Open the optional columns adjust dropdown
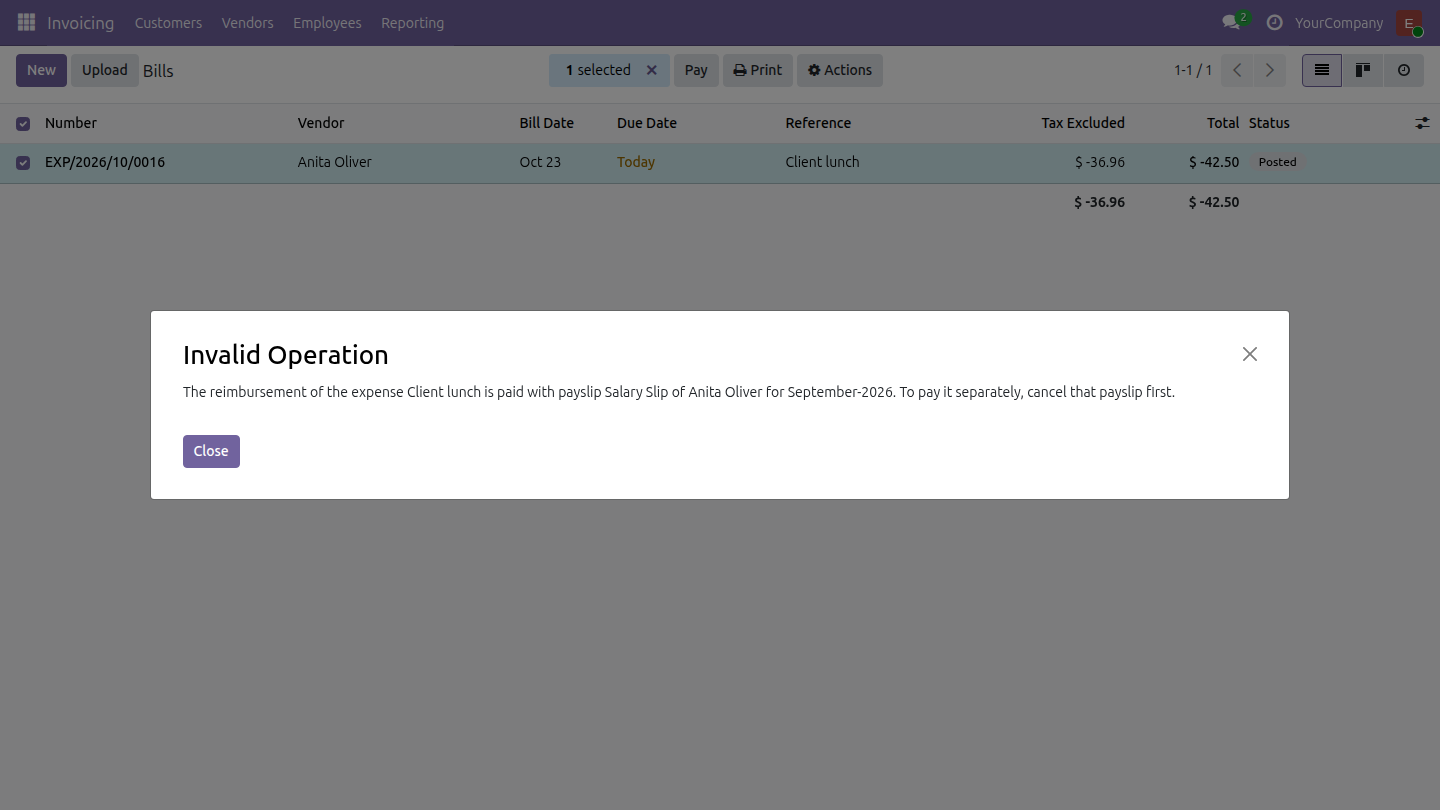This screenshot has height=810, width=1440. [x=1422, y=123]
